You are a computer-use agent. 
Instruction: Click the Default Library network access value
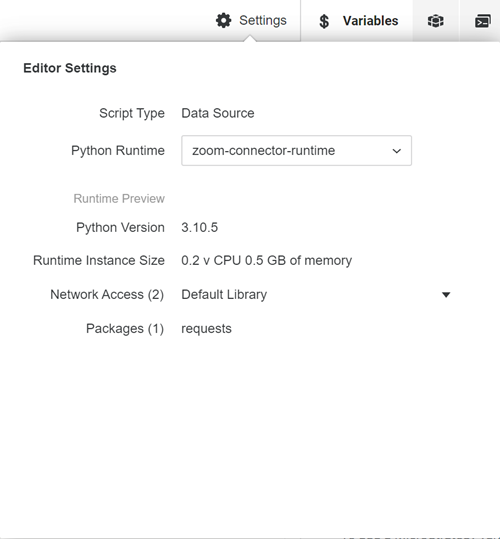224,295
